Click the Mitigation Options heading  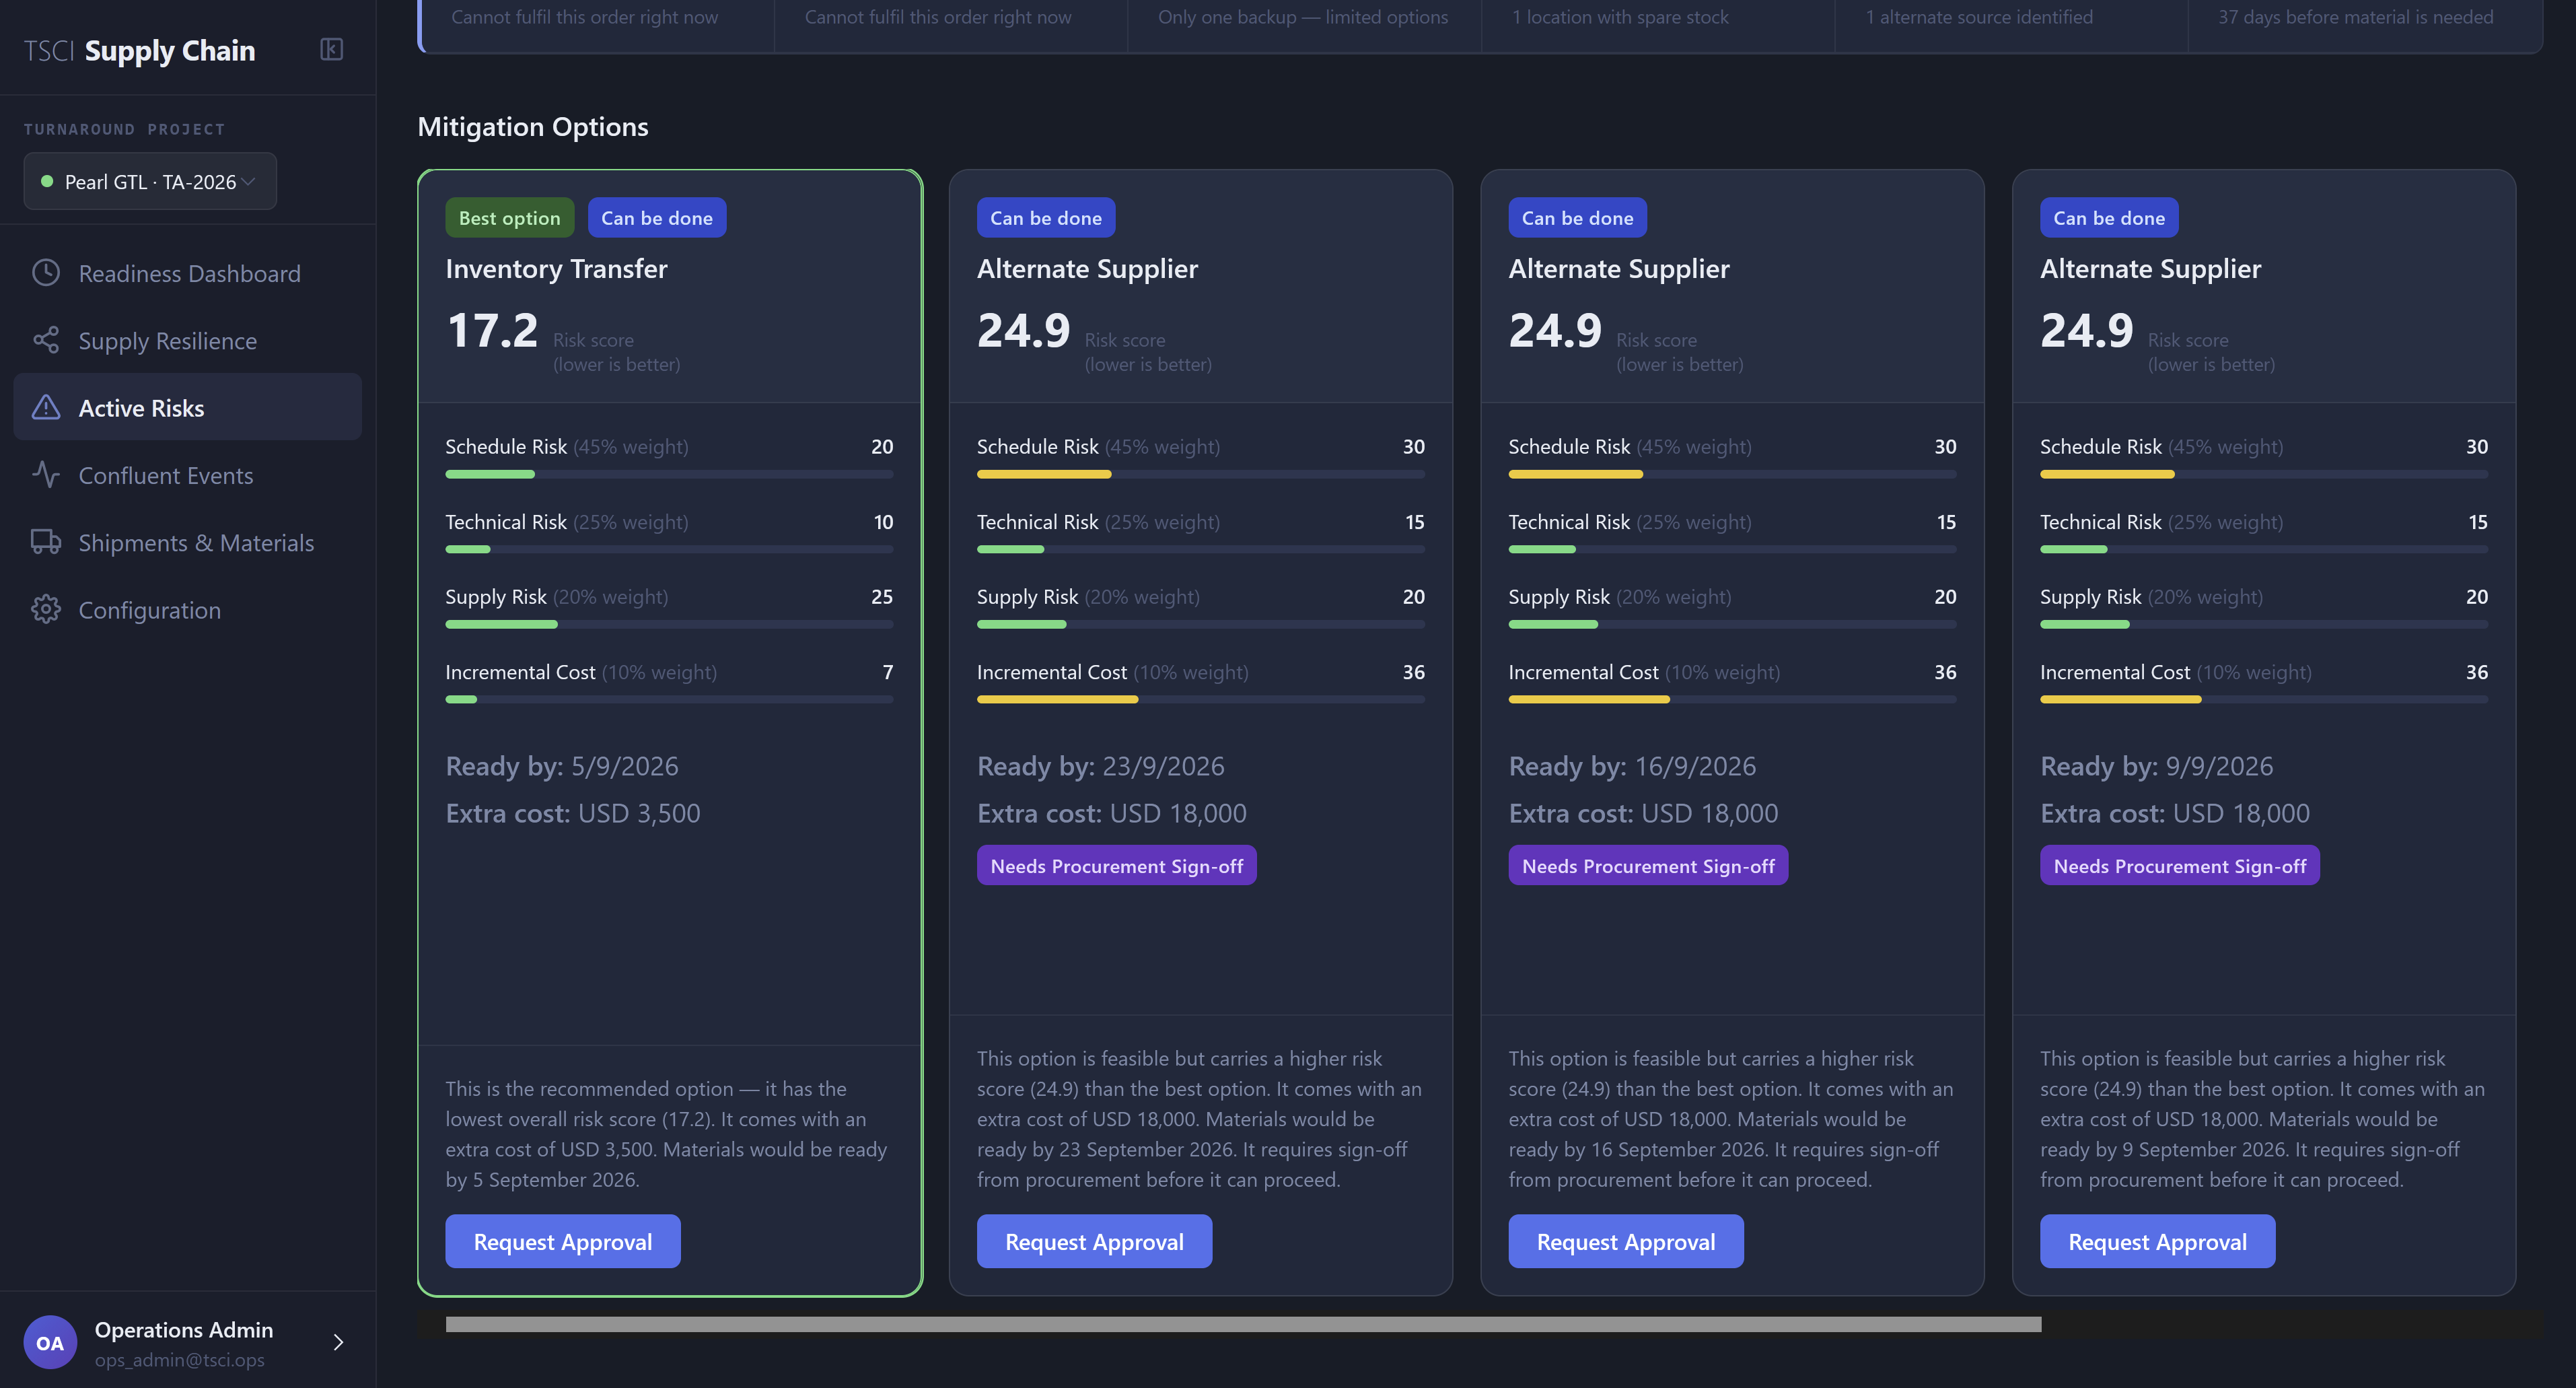coord(533,127)
